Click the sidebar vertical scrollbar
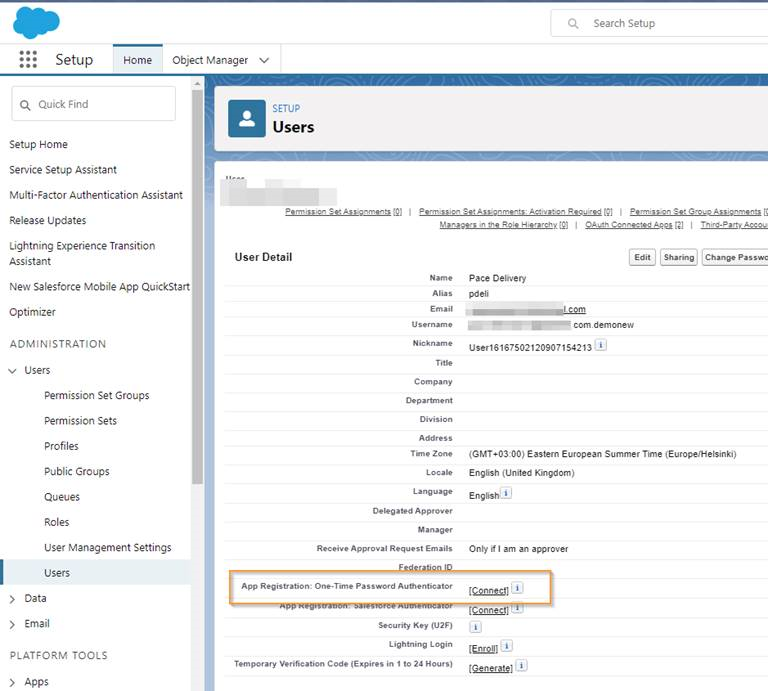This screenshot has width=768, height=691. point(197,286)
